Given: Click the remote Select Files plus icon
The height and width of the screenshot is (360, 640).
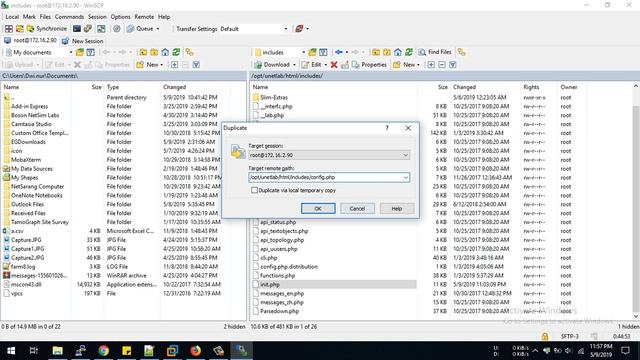Looking at the screenshot, I should pos(431,64).
